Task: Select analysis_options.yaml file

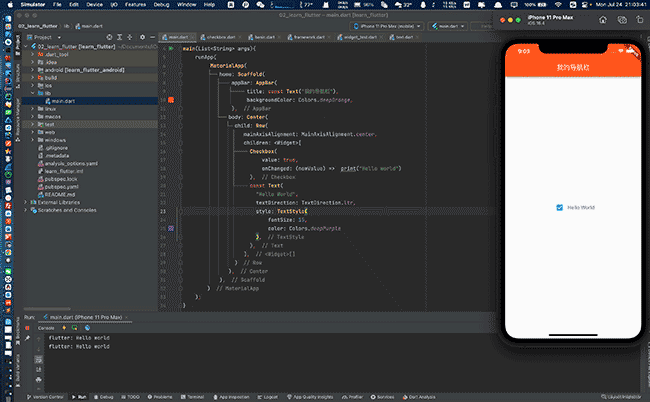Action: [71, 164]
